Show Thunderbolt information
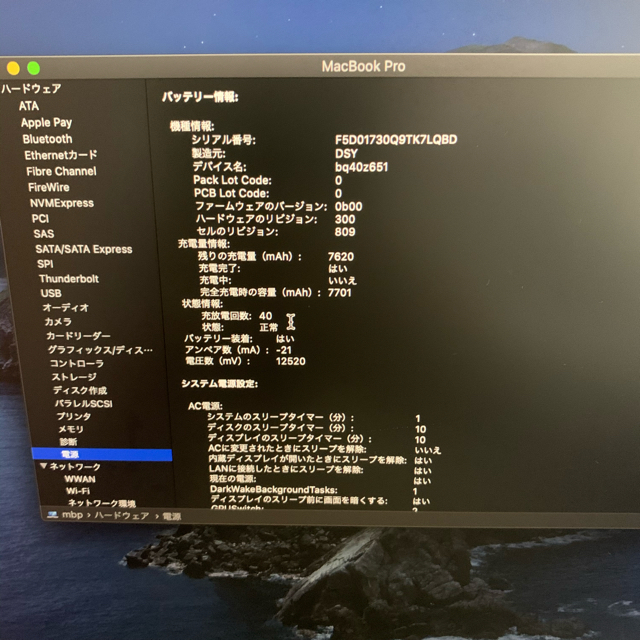The image size is (640, 640). coord(69,279)
